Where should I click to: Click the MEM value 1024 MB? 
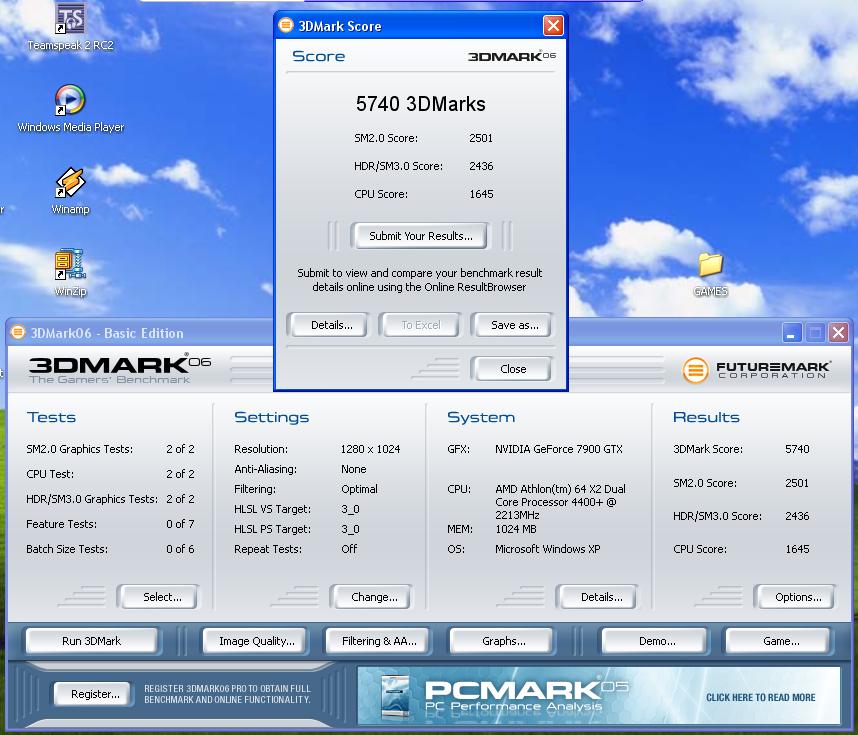point(515,529)
